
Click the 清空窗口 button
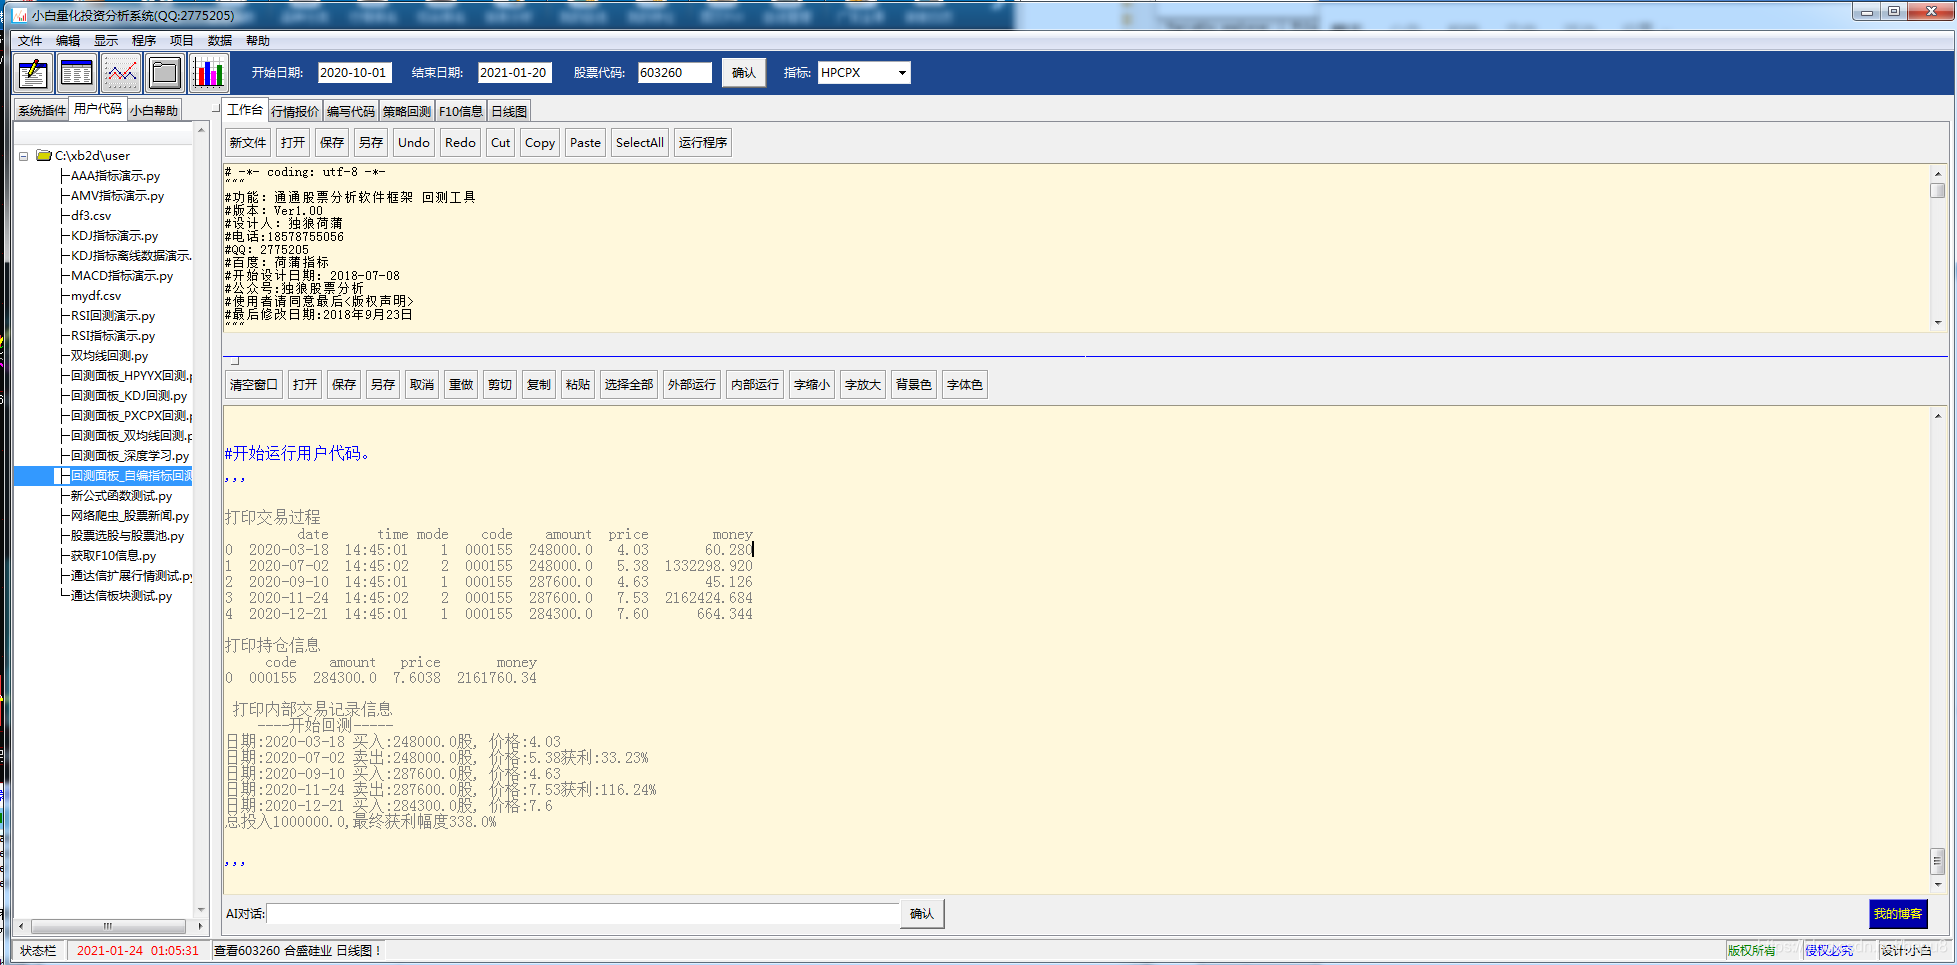click(254, 385)
